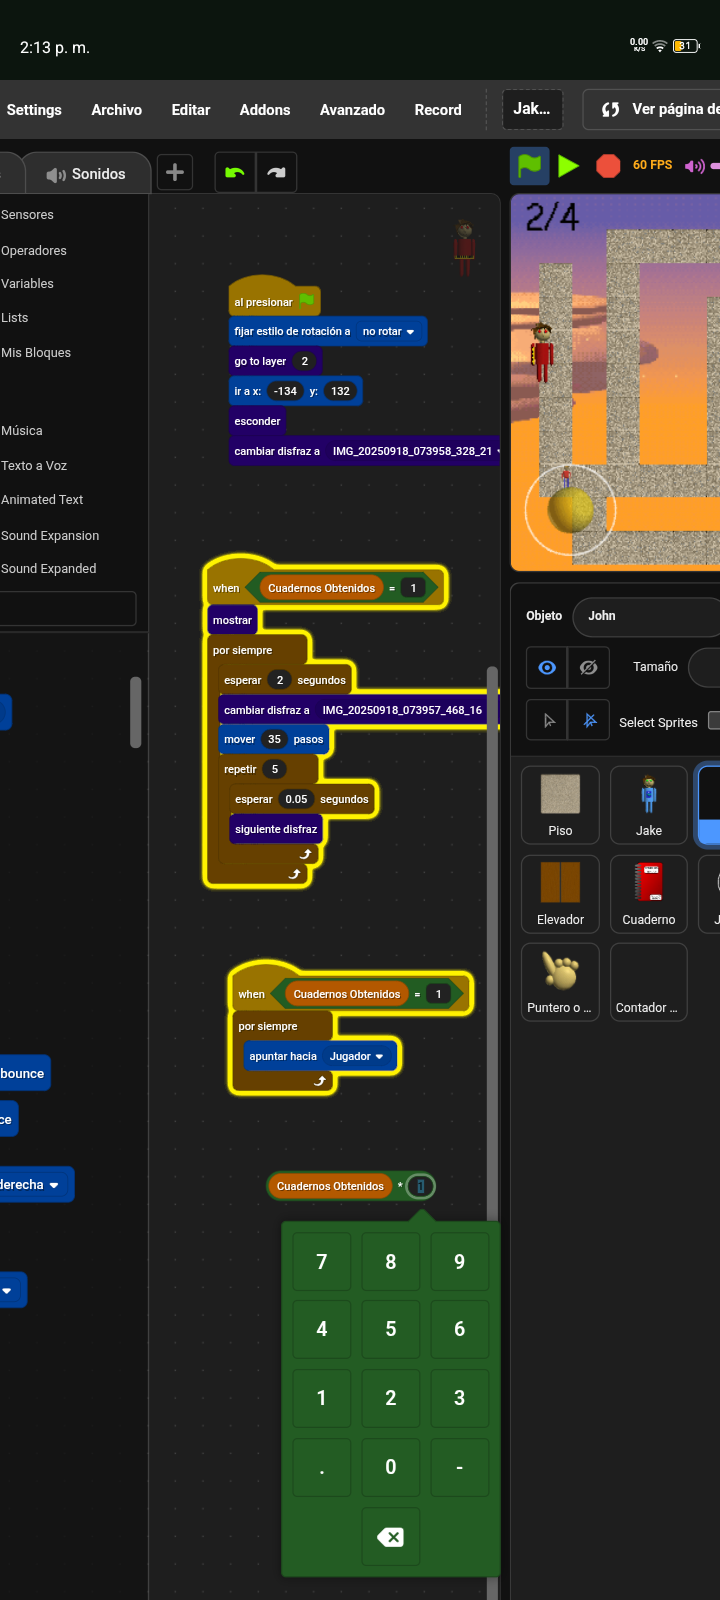720x1600 pixels.
Task: Click the Jak... project title field
Action: (x=532, y=109)
